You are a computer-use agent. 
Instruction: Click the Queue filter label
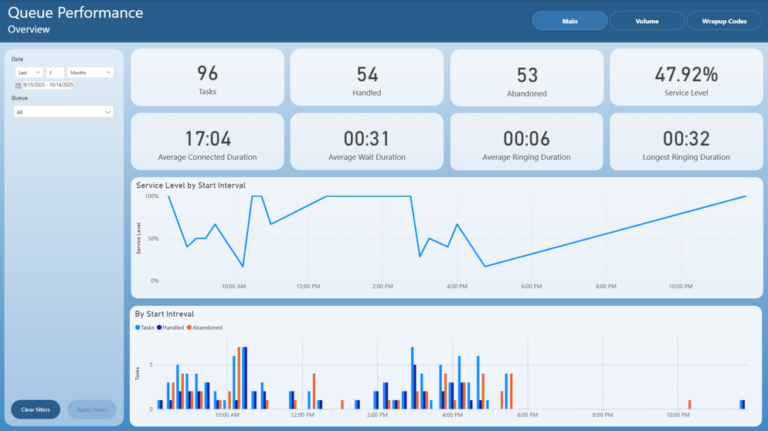coord(20,98)
